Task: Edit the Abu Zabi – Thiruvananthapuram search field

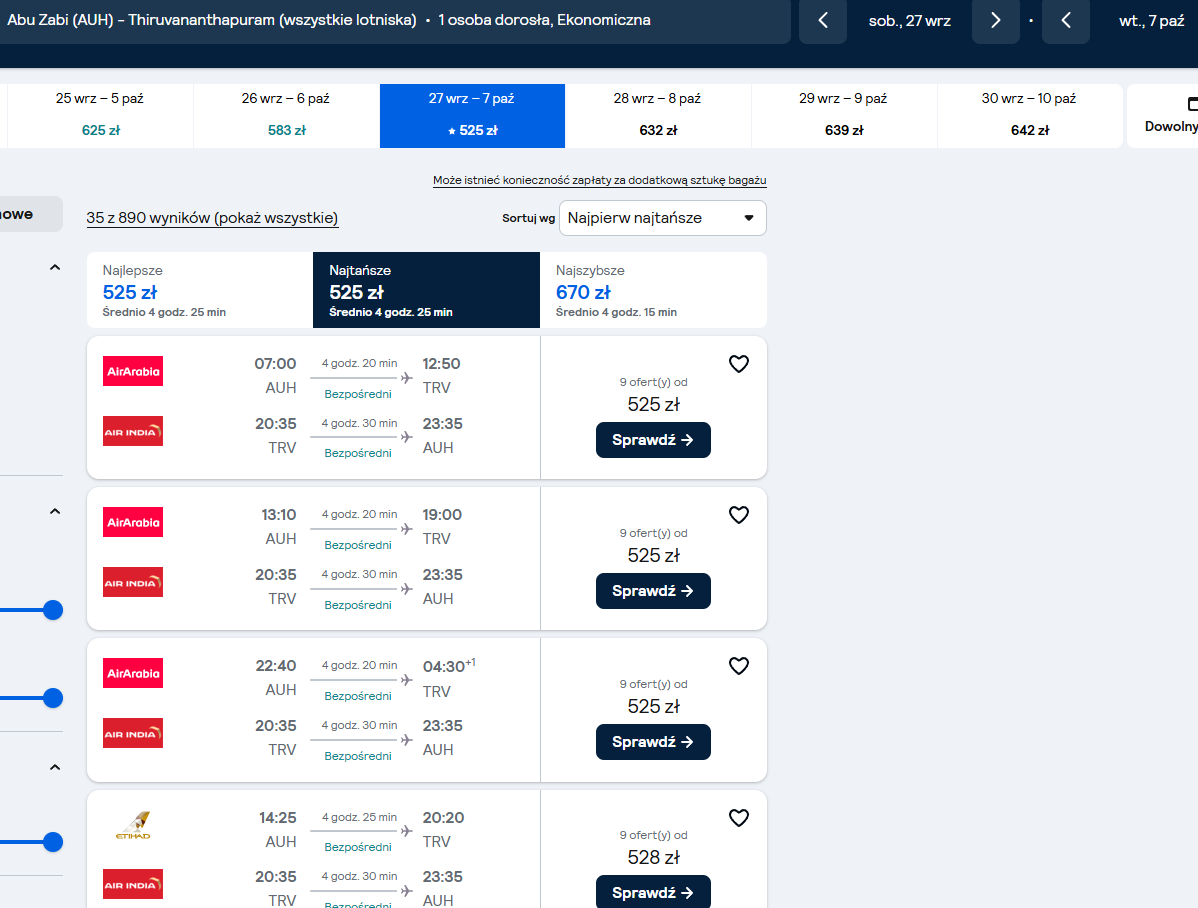Action: pos(395,21)
